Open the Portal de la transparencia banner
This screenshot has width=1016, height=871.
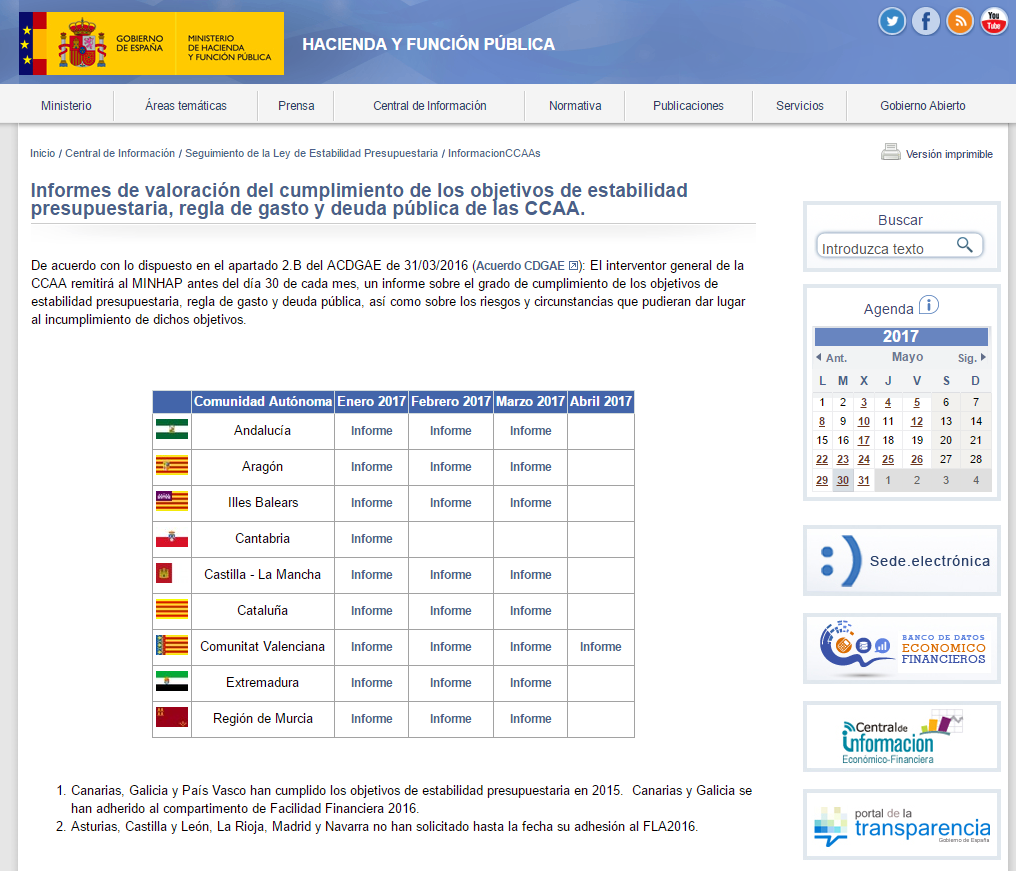click(901, 824)
